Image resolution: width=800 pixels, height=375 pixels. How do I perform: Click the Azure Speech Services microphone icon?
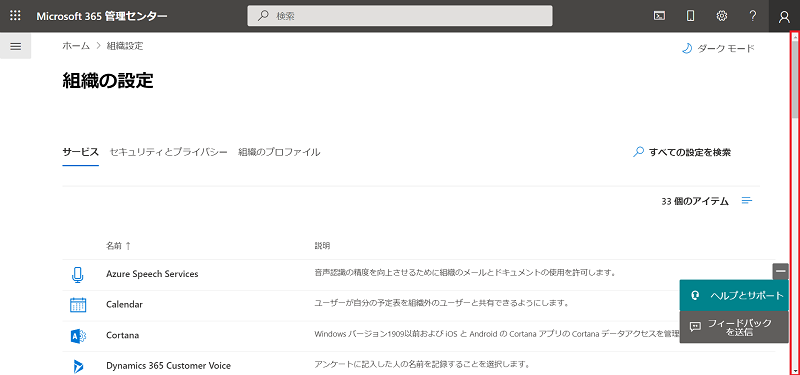point(77,275)
